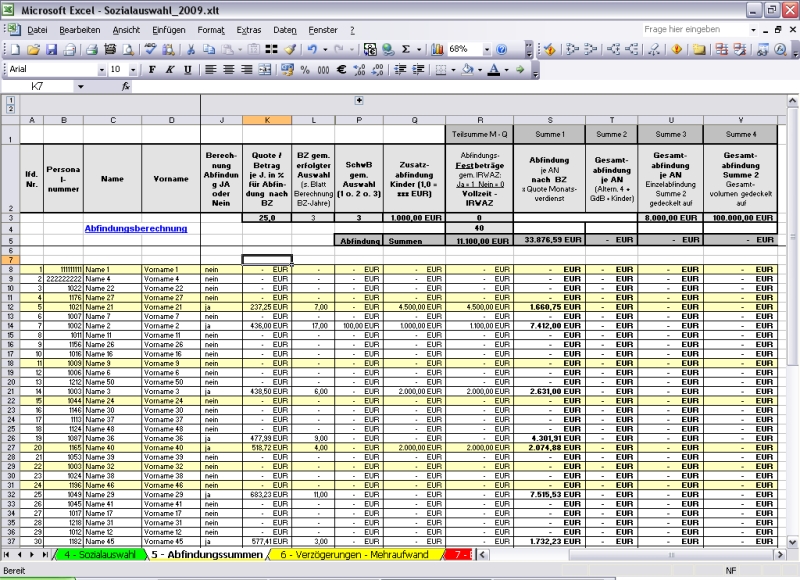The width and height of the screenshot is (800, 580).
Task: Click the AutoSum sigma icon
Action: point(406,49)
